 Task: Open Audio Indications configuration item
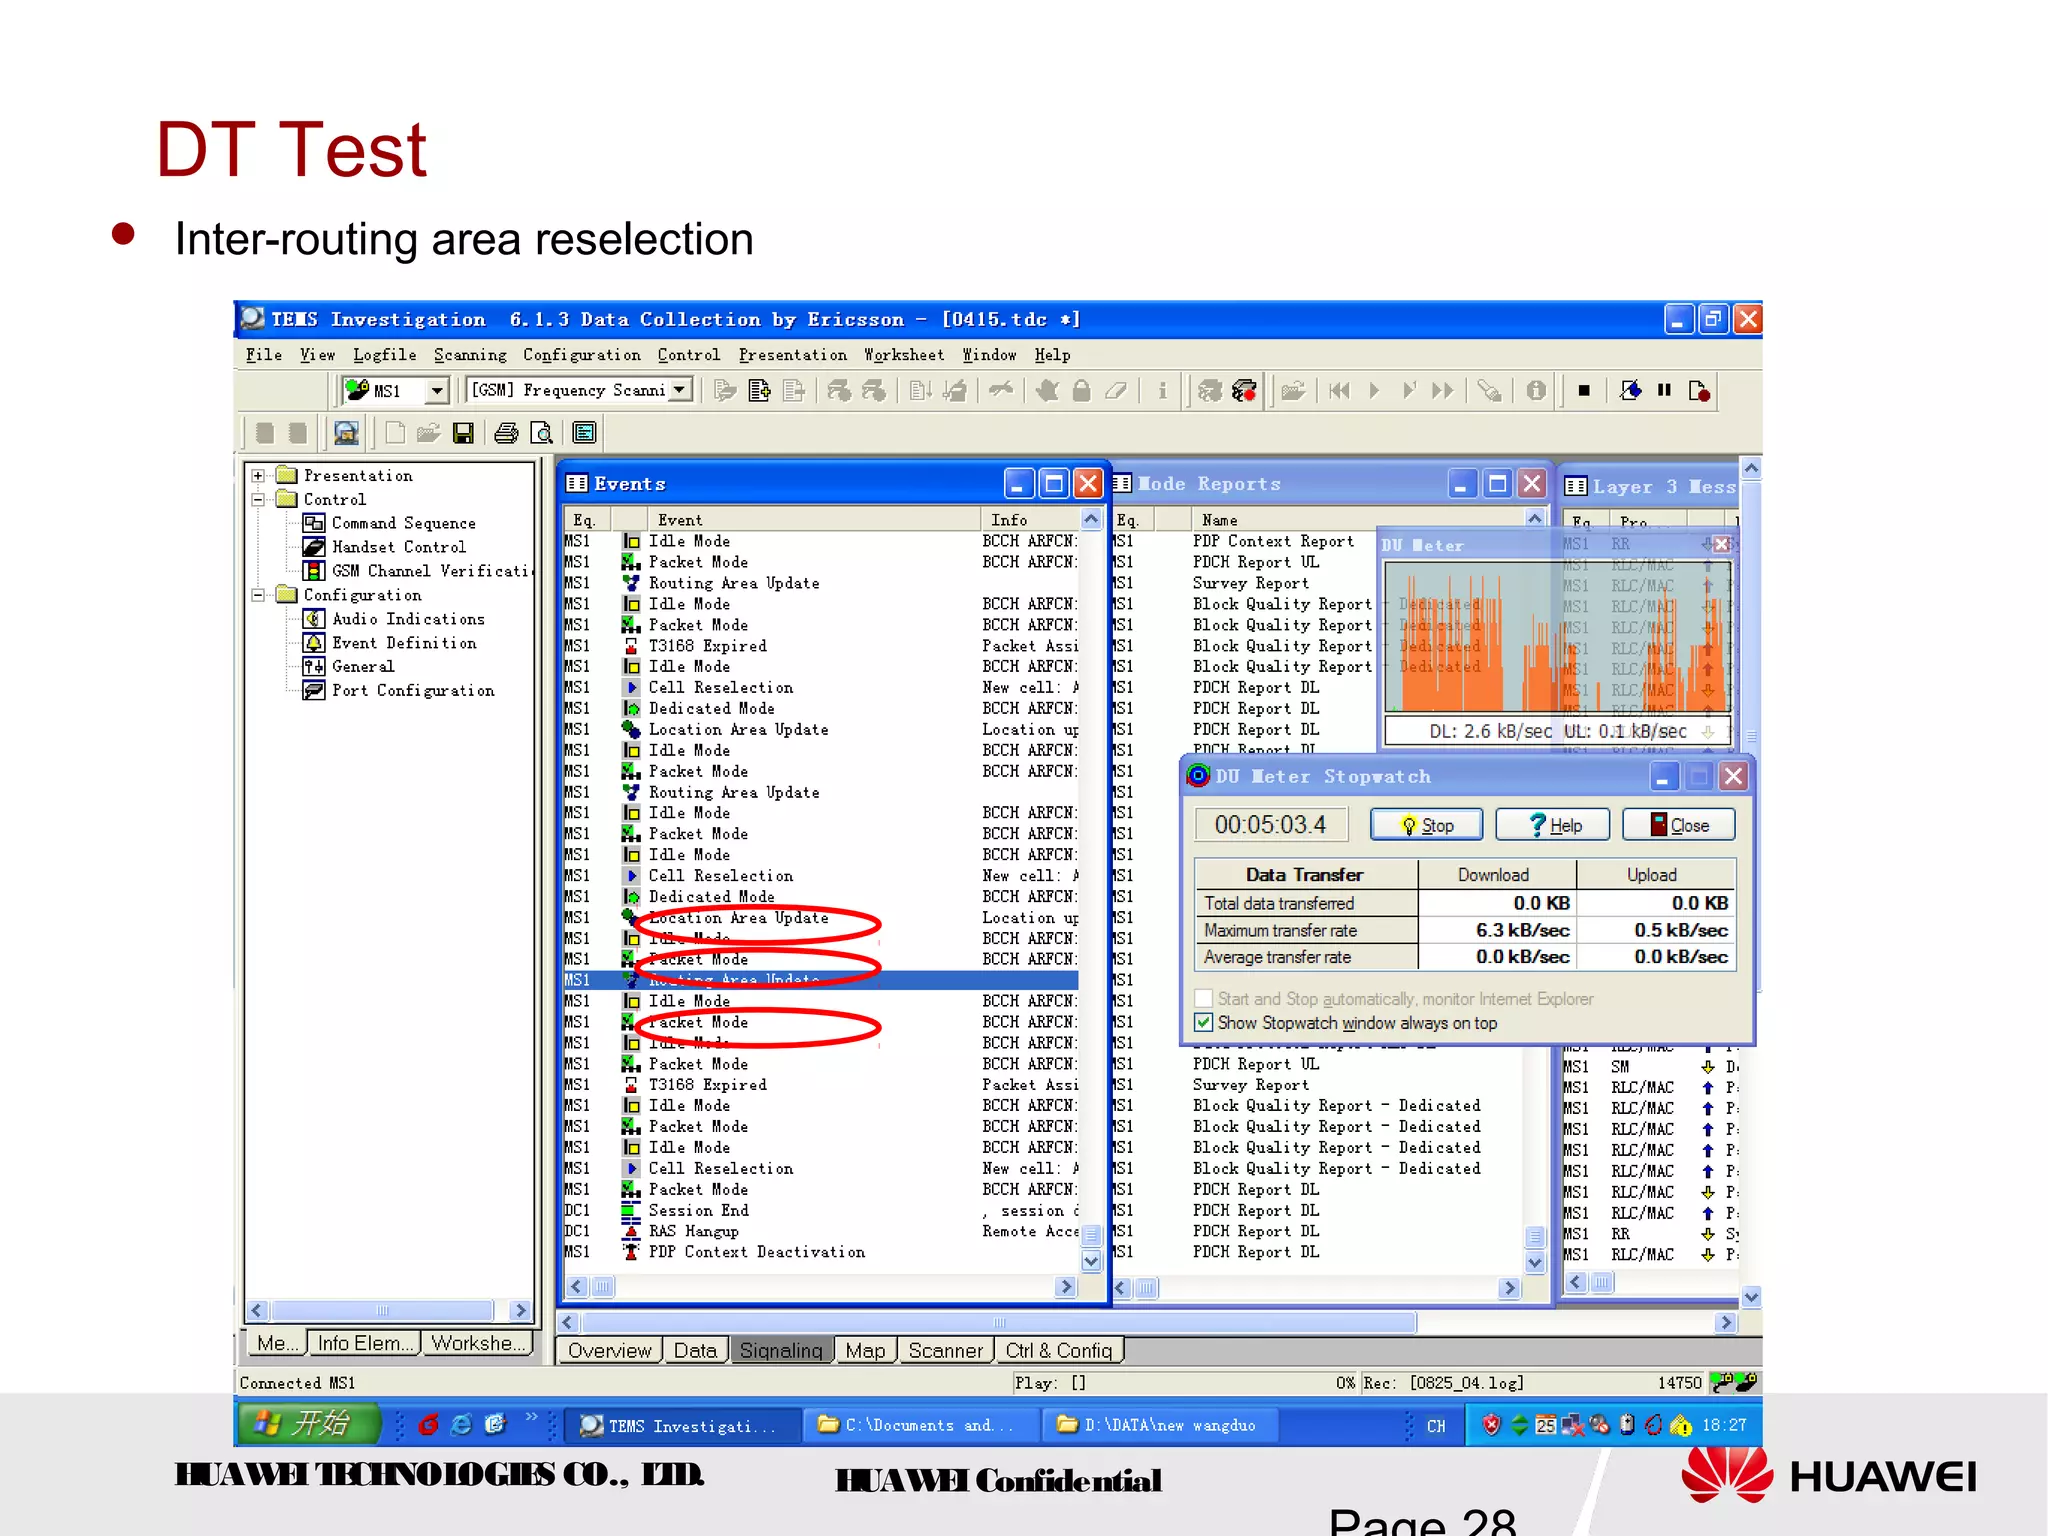(x=408, y=619)
